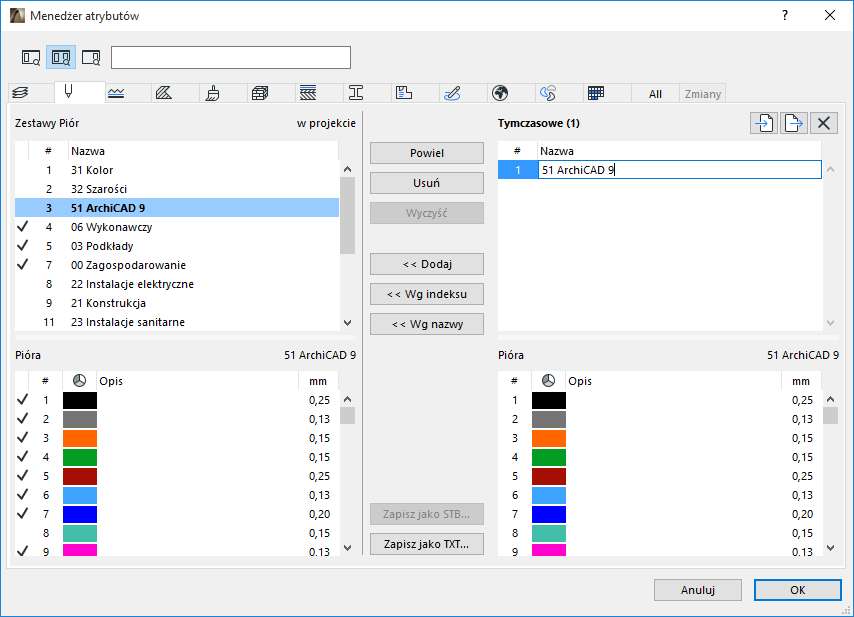
Task: Sort by mm header in left Pióra list
Action: [319, 381]
